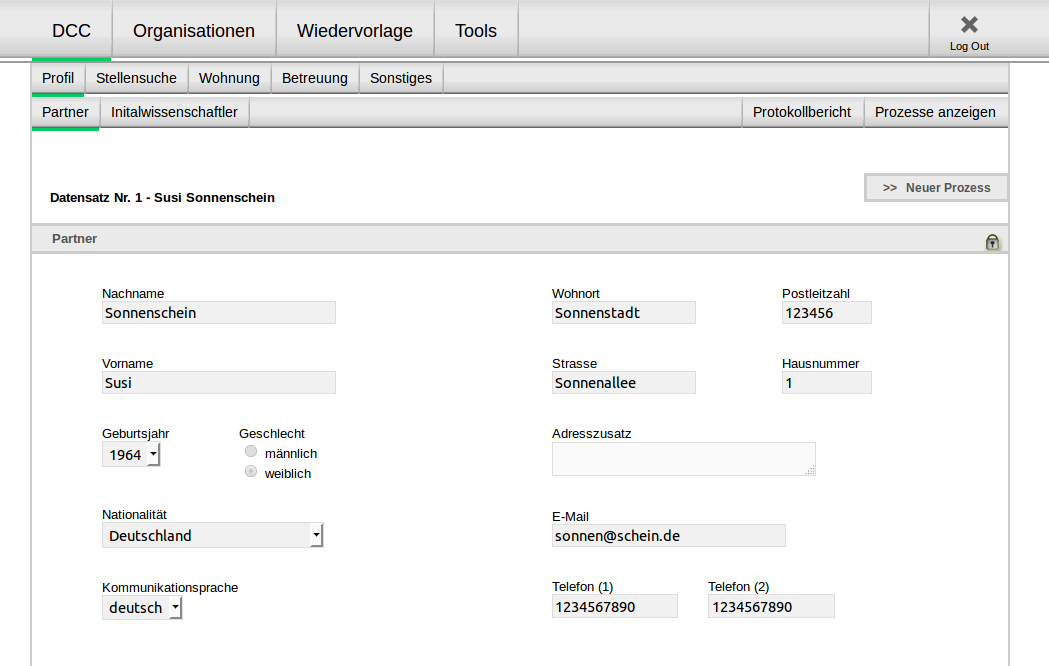1049x666 pixels.
Task: Click the Protokollbericht button
Action: pyautogui.click(x=802, y=112)
